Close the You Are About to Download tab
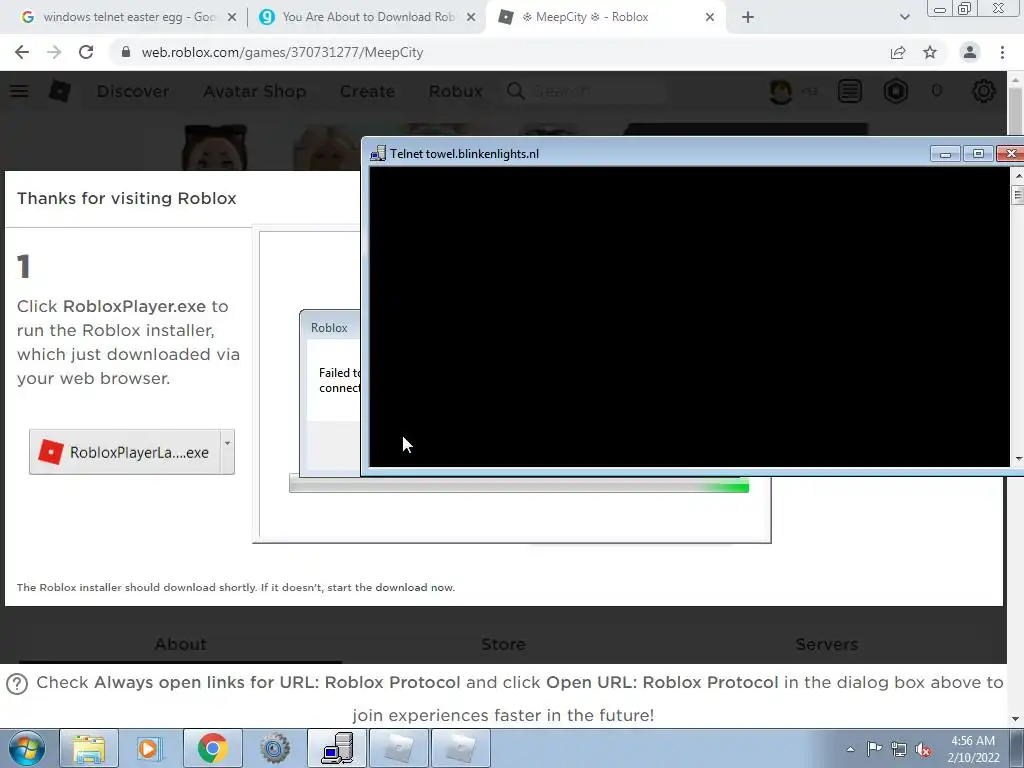The height and width of the screenshot is (768, 1024). [x=471, y=17]
